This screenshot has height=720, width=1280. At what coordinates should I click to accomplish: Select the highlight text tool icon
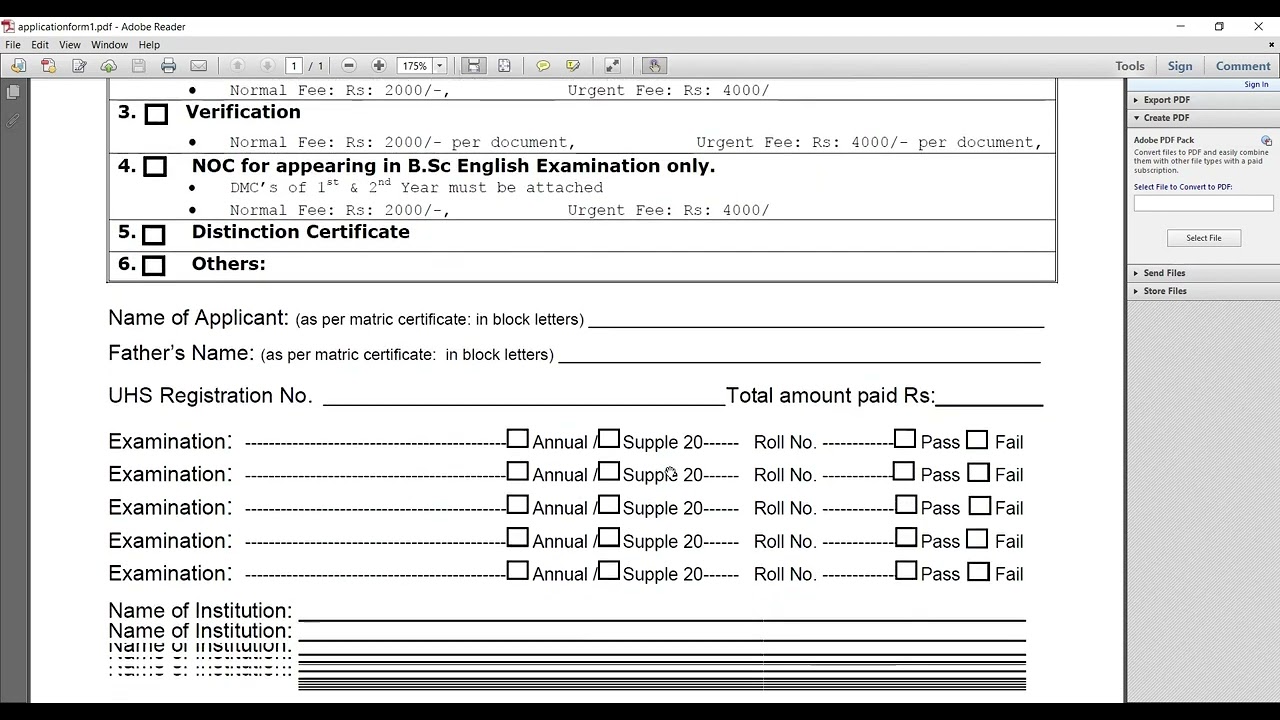(x=573, y=66)
